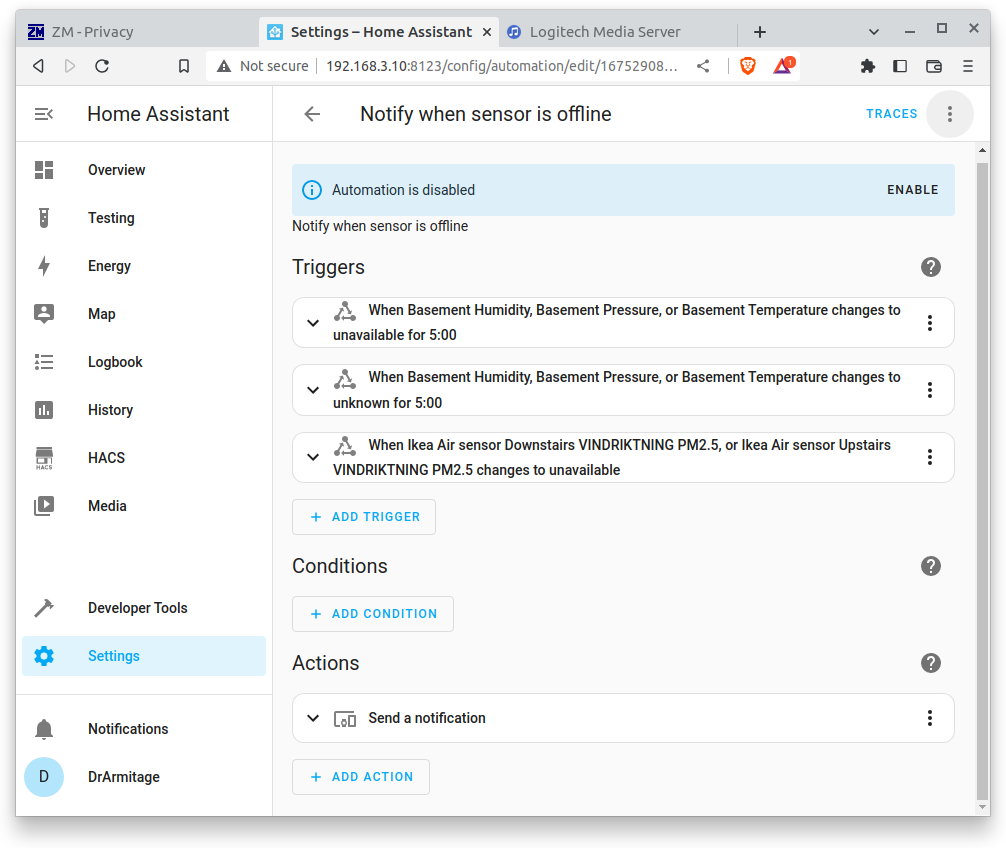The height and width of the screenshot is (848, 1006).
Task: Expand the Send a notification action
Action: point(313,718)
